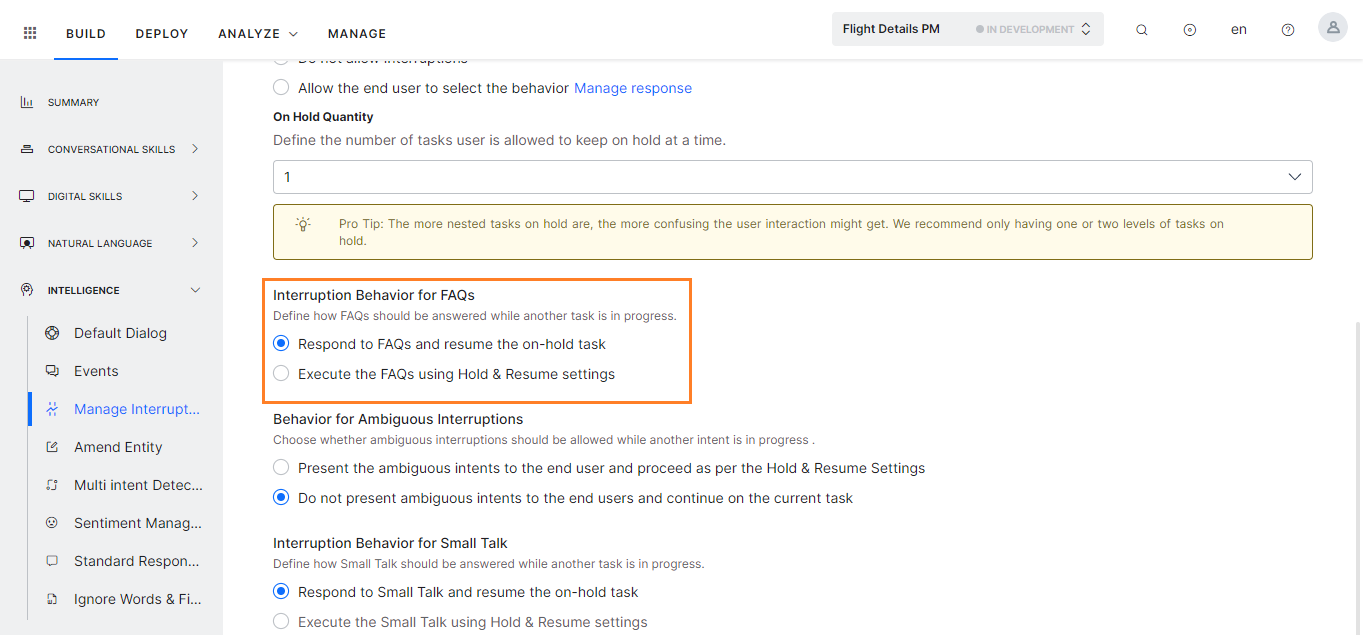This screenshot has height=635, width=1363.
Task: Click the 'Interruption Behavior for FAQs' heading
Action: (x=374, y=295)
